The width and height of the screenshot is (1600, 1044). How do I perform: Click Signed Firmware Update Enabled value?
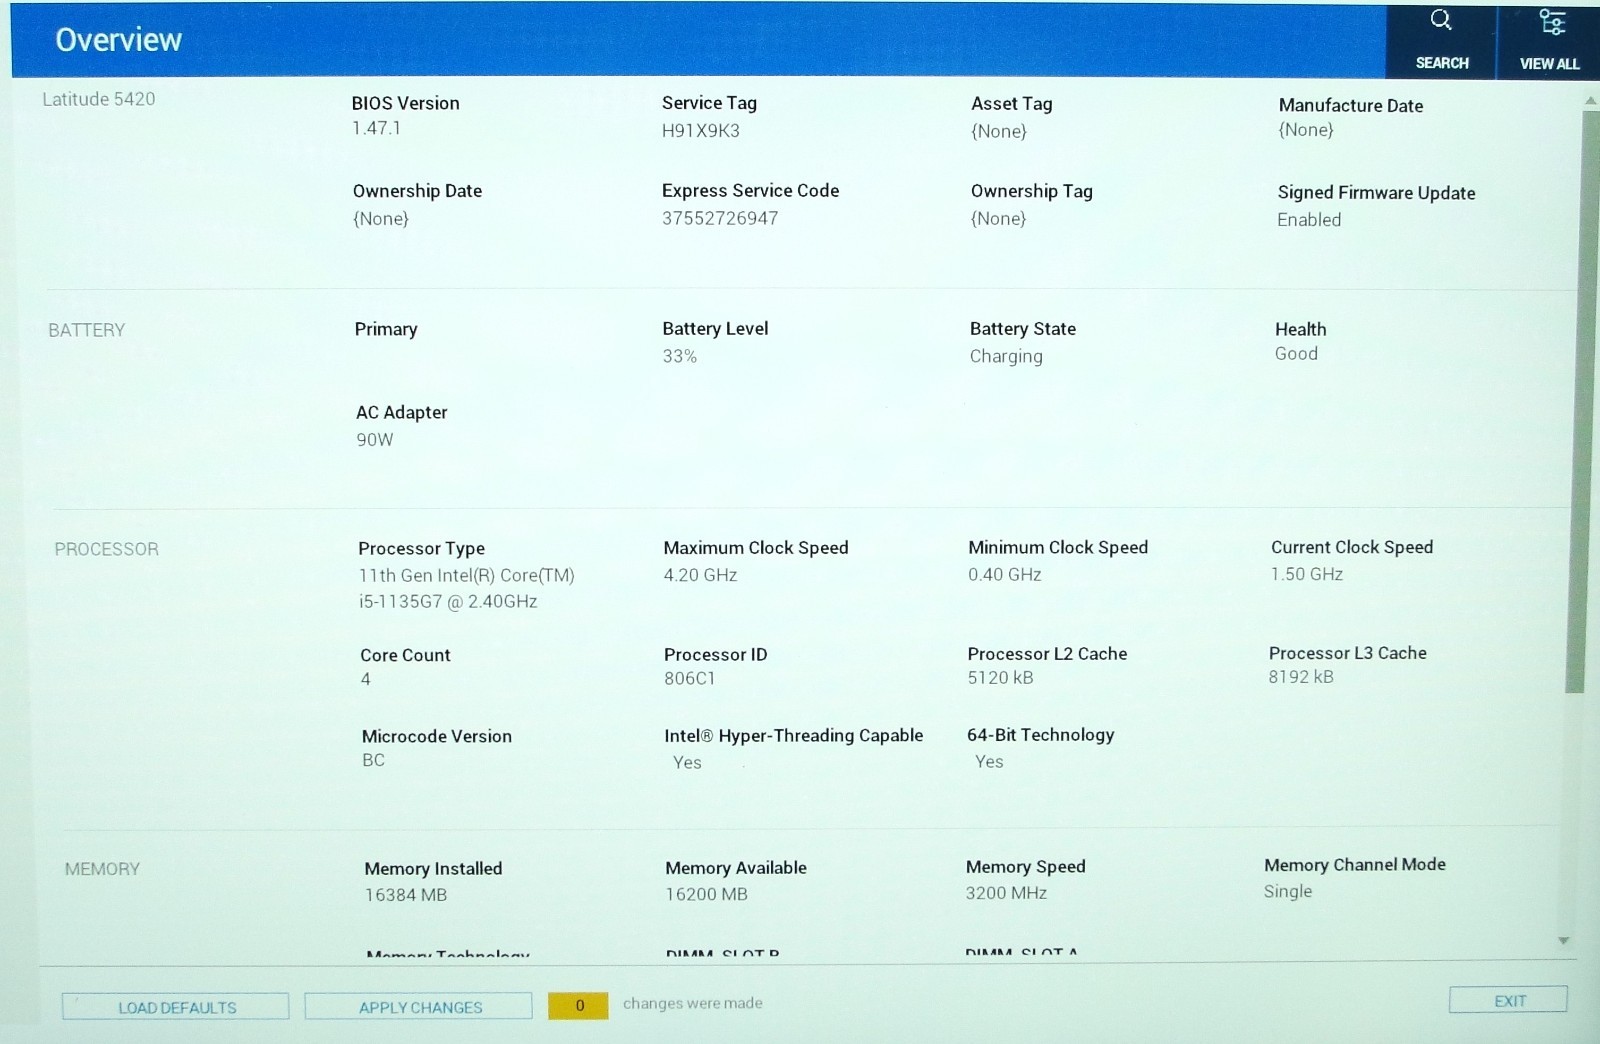coord(1309,220)
